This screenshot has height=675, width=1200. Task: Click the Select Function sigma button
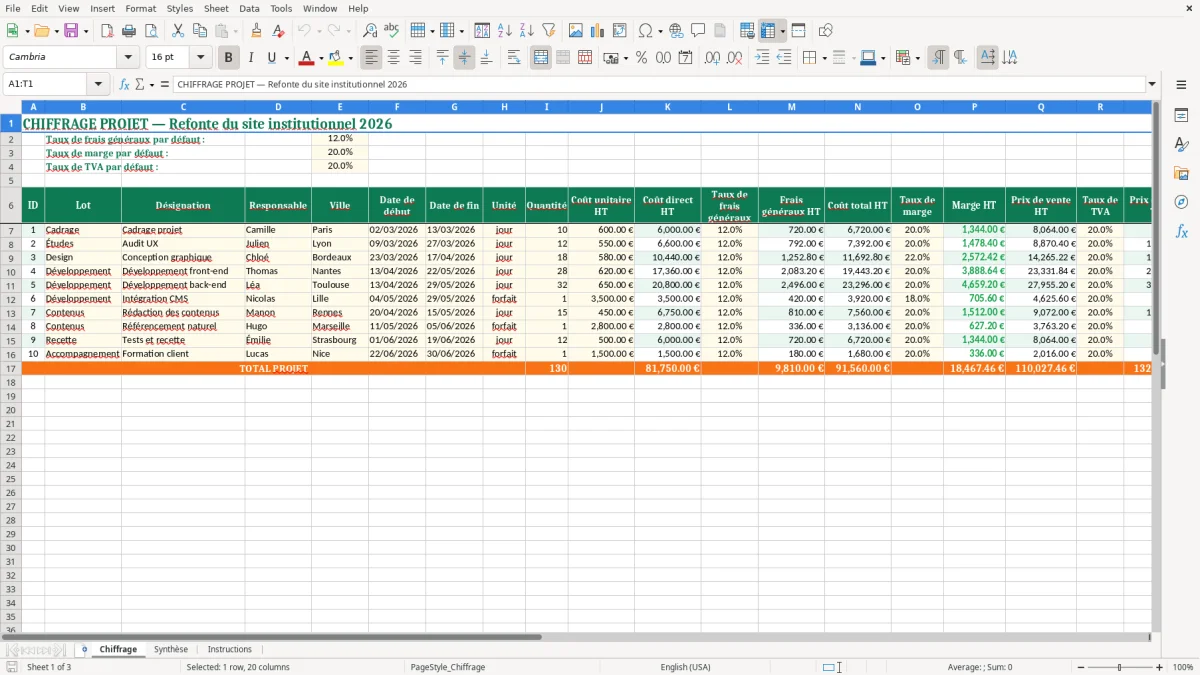140,84
